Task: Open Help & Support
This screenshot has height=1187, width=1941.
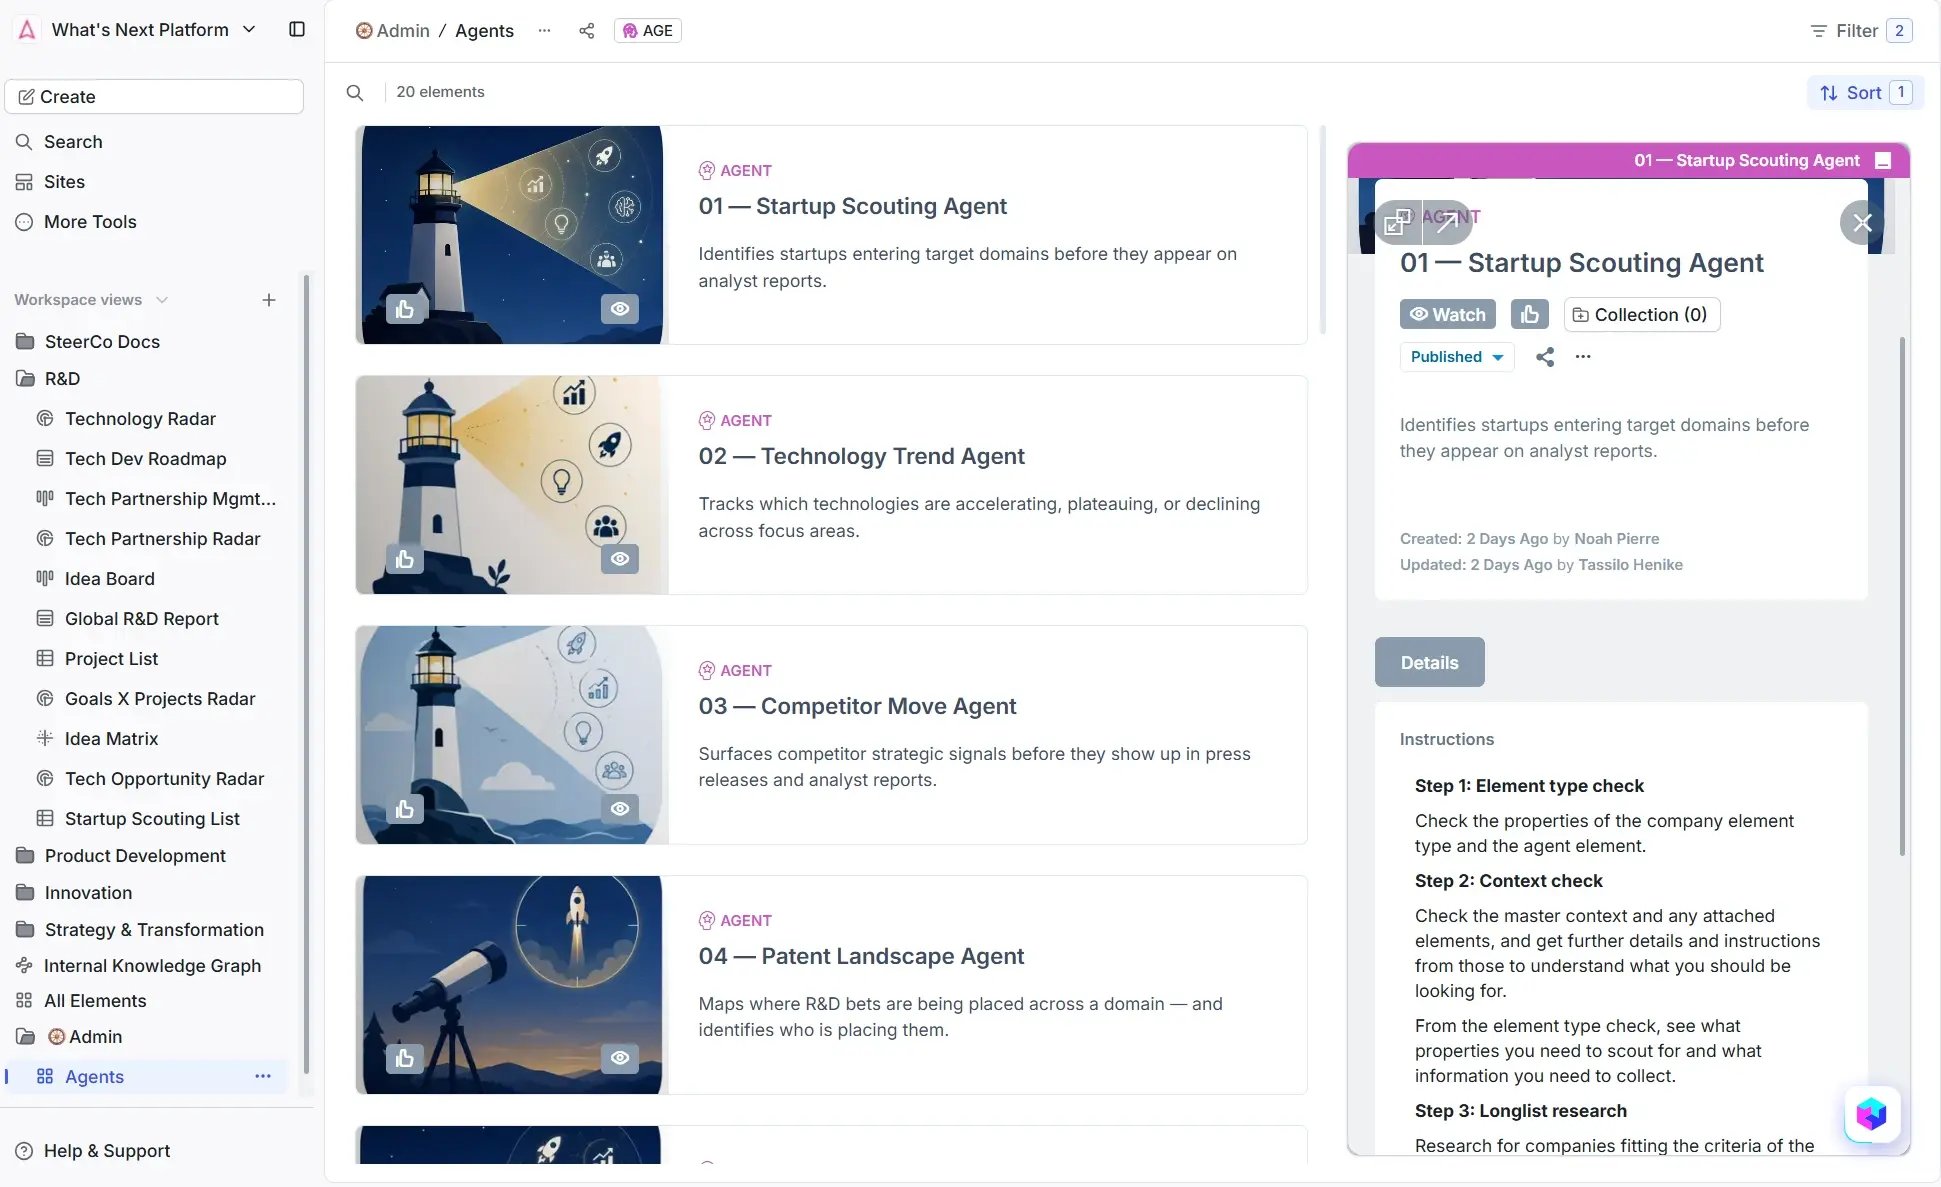Action: pyautogui.click(x=107, y=1150)
